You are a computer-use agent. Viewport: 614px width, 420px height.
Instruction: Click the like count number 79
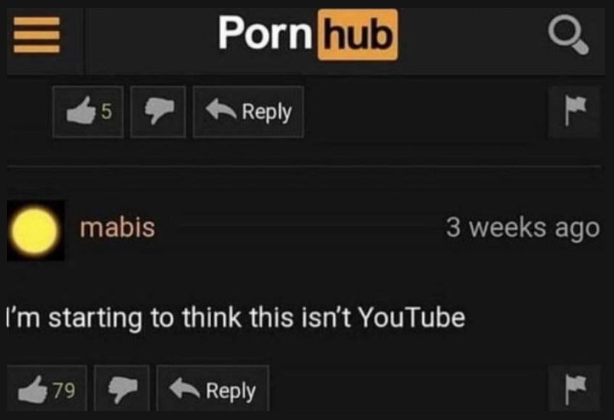64,390
